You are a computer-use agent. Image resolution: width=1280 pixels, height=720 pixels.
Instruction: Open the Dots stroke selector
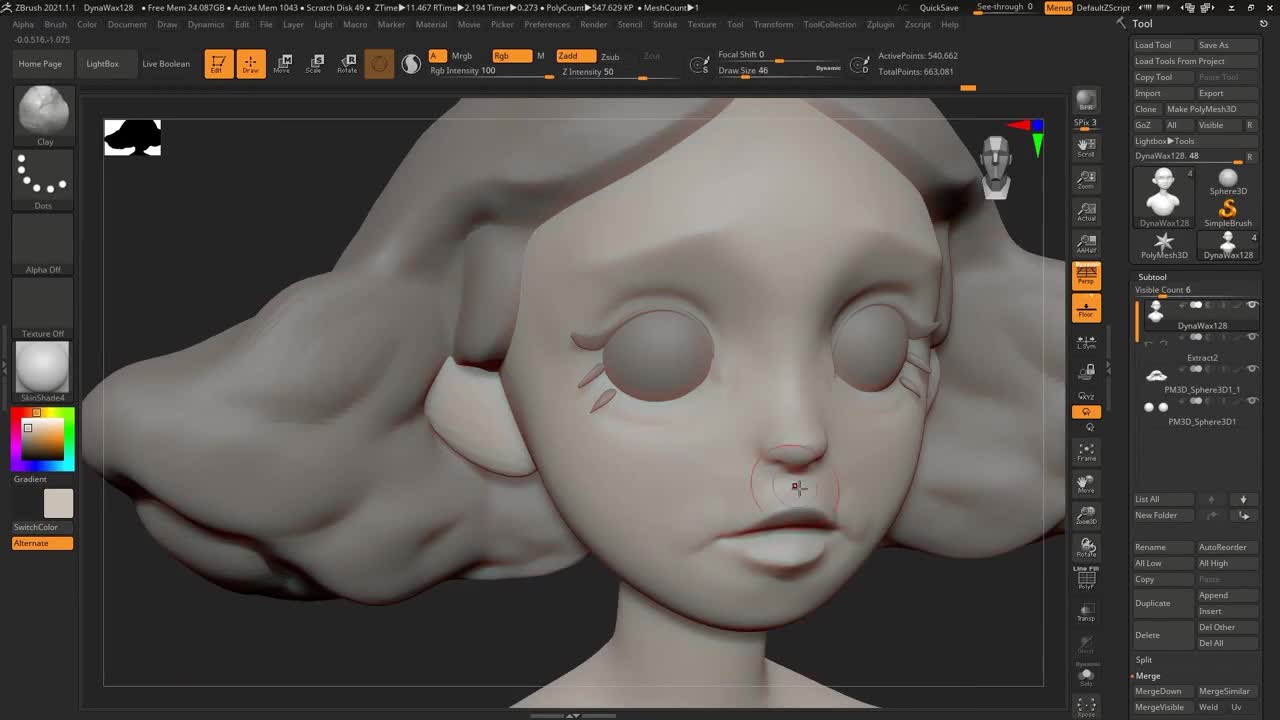tap(43, 181)
